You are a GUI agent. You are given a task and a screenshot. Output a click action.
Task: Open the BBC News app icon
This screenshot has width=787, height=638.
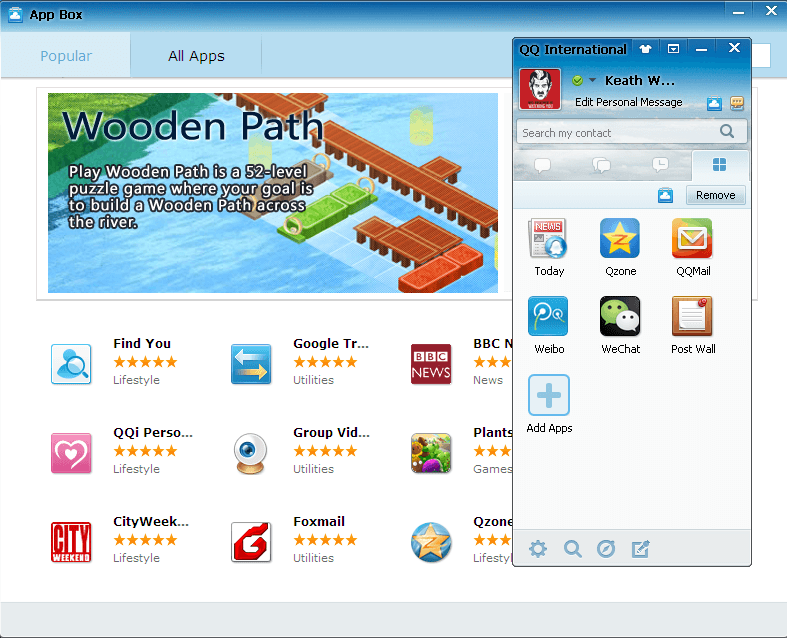click(431, 364)
